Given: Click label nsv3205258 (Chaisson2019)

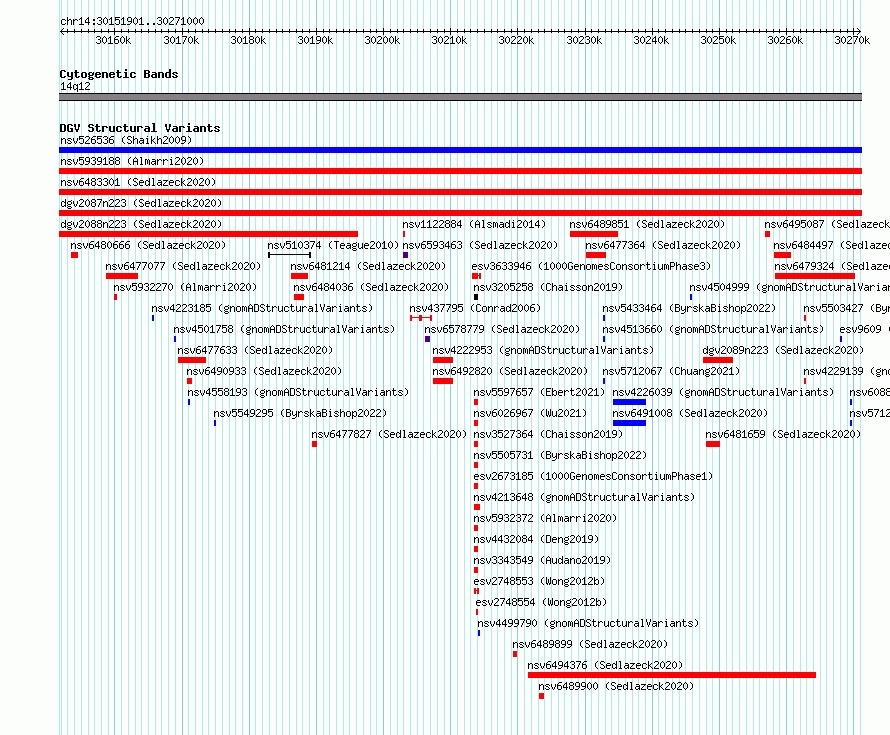Looking at the screenshot, I should pyautogui.click(x=548, y=287).
